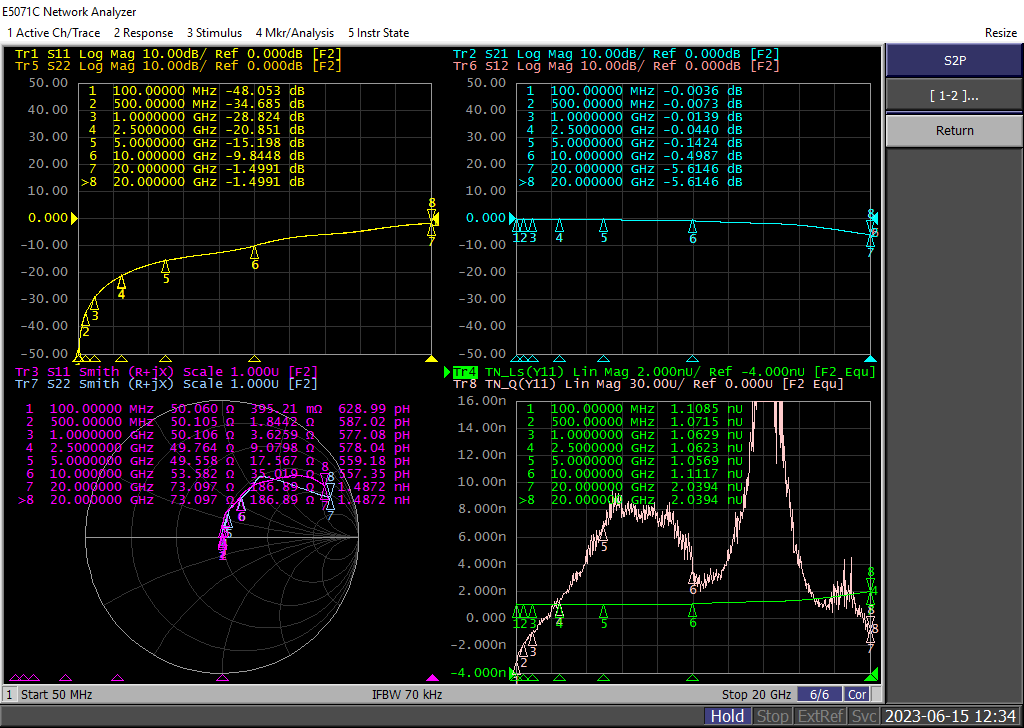
Task: Click the Svc status indicator
Action: coord(863,716)
